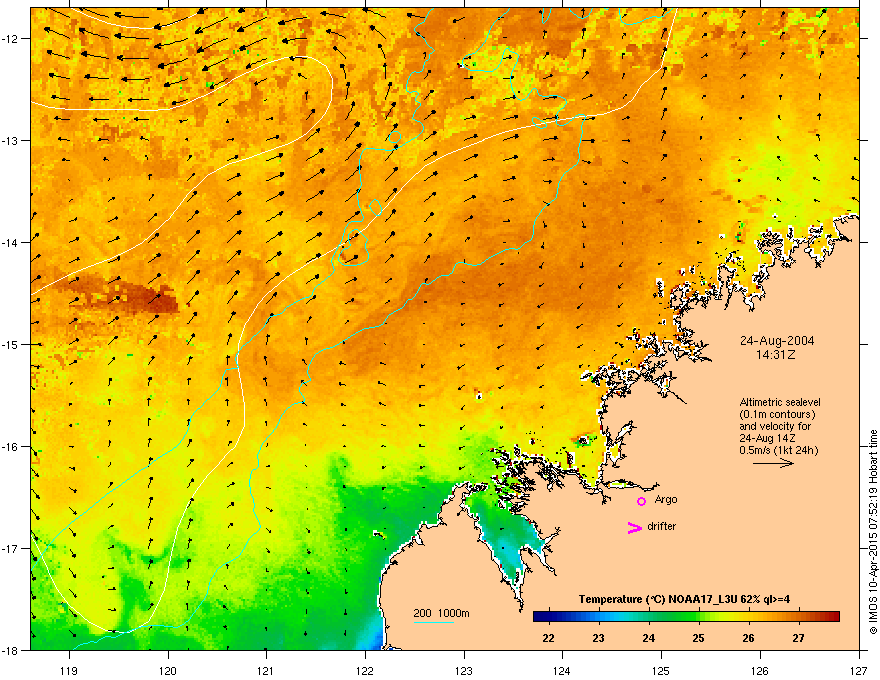The image size is (880, 680).
Task: Click longitude label 119 on bottom axis
Action: click(x=69, y=671)
